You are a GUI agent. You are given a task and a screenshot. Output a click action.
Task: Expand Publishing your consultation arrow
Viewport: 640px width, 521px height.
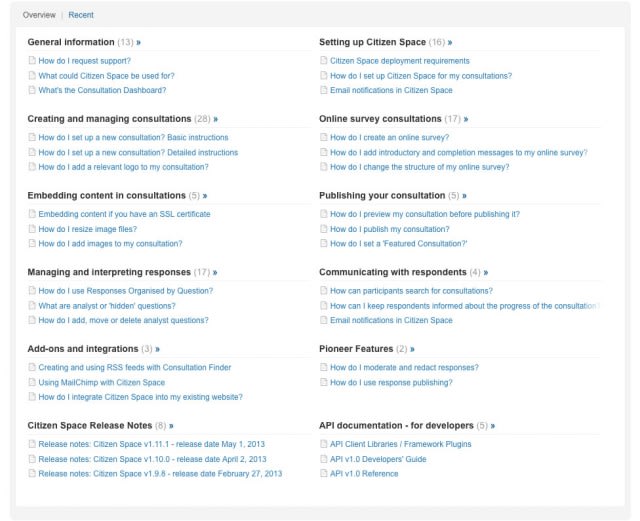(464, 196)
